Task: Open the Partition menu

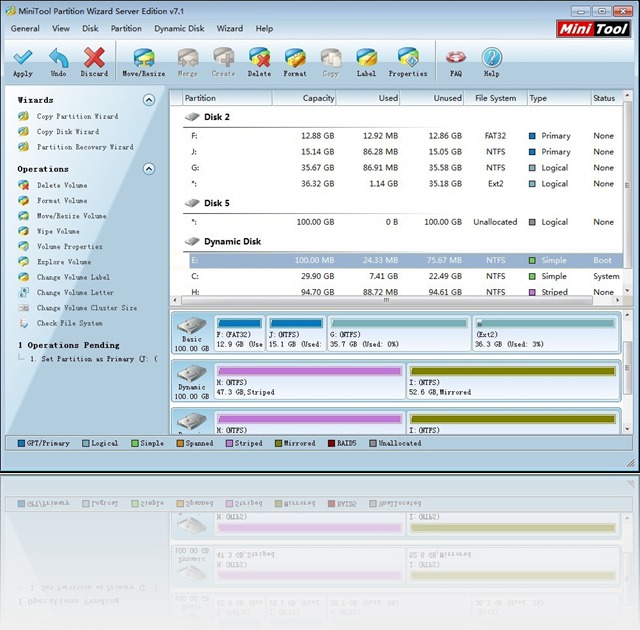Action: [x=126, y=29]
